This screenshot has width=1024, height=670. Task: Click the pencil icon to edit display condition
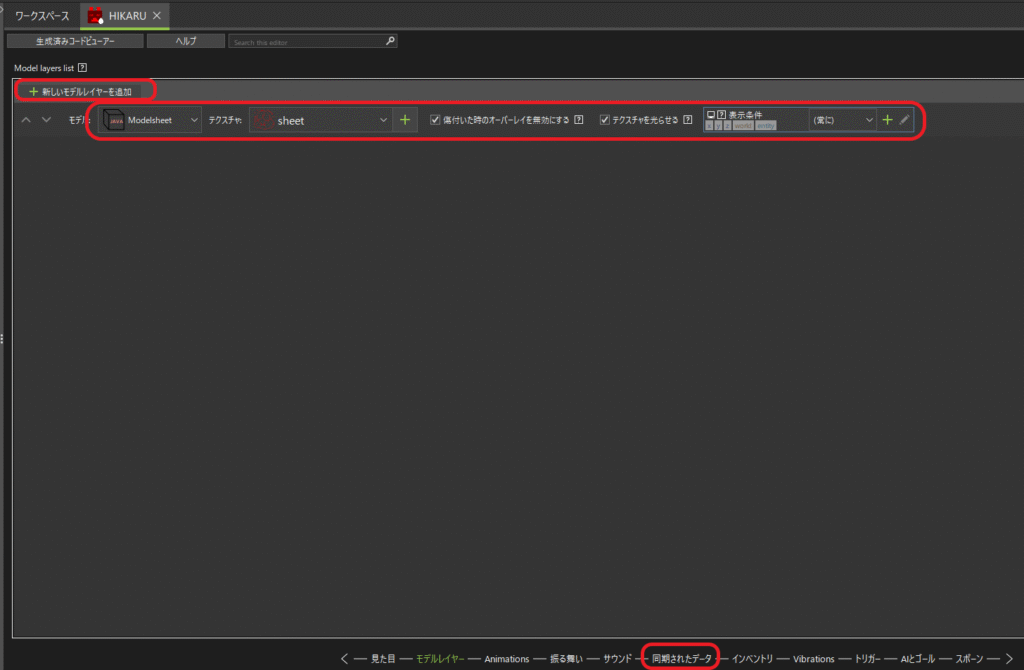coord(904,120)
